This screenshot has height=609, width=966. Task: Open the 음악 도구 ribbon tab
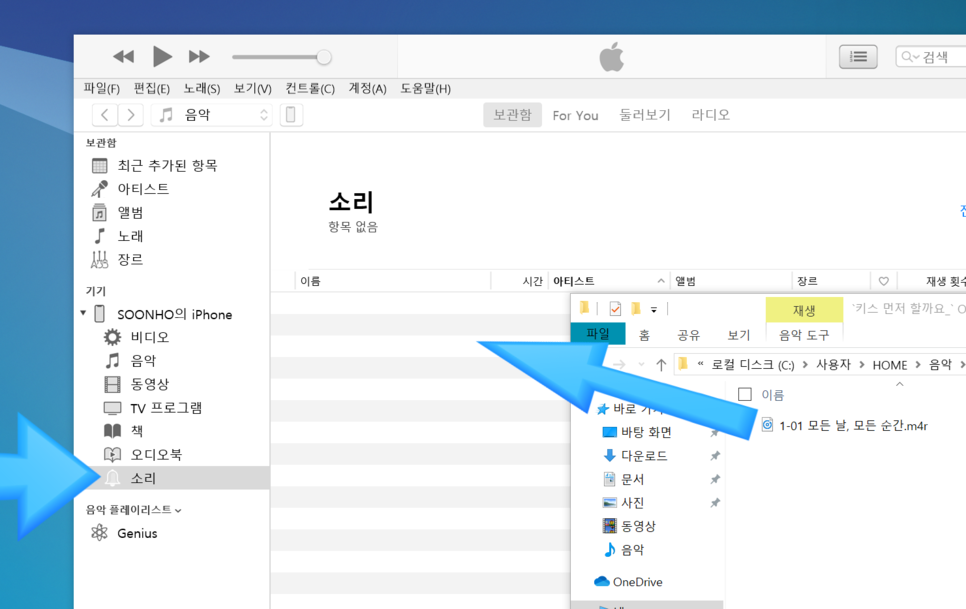coord(804,335)
